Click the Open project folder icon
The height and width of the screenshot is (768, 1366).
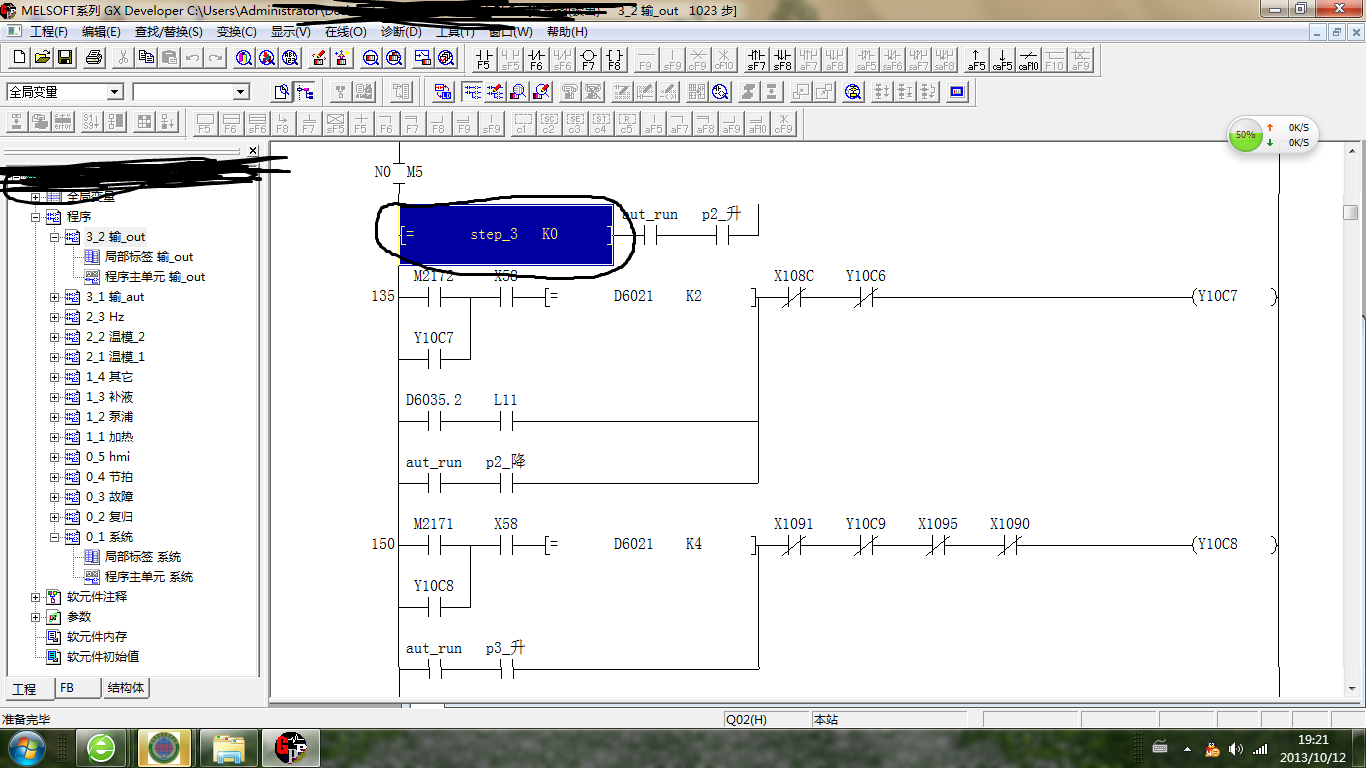tap(41, 58)
